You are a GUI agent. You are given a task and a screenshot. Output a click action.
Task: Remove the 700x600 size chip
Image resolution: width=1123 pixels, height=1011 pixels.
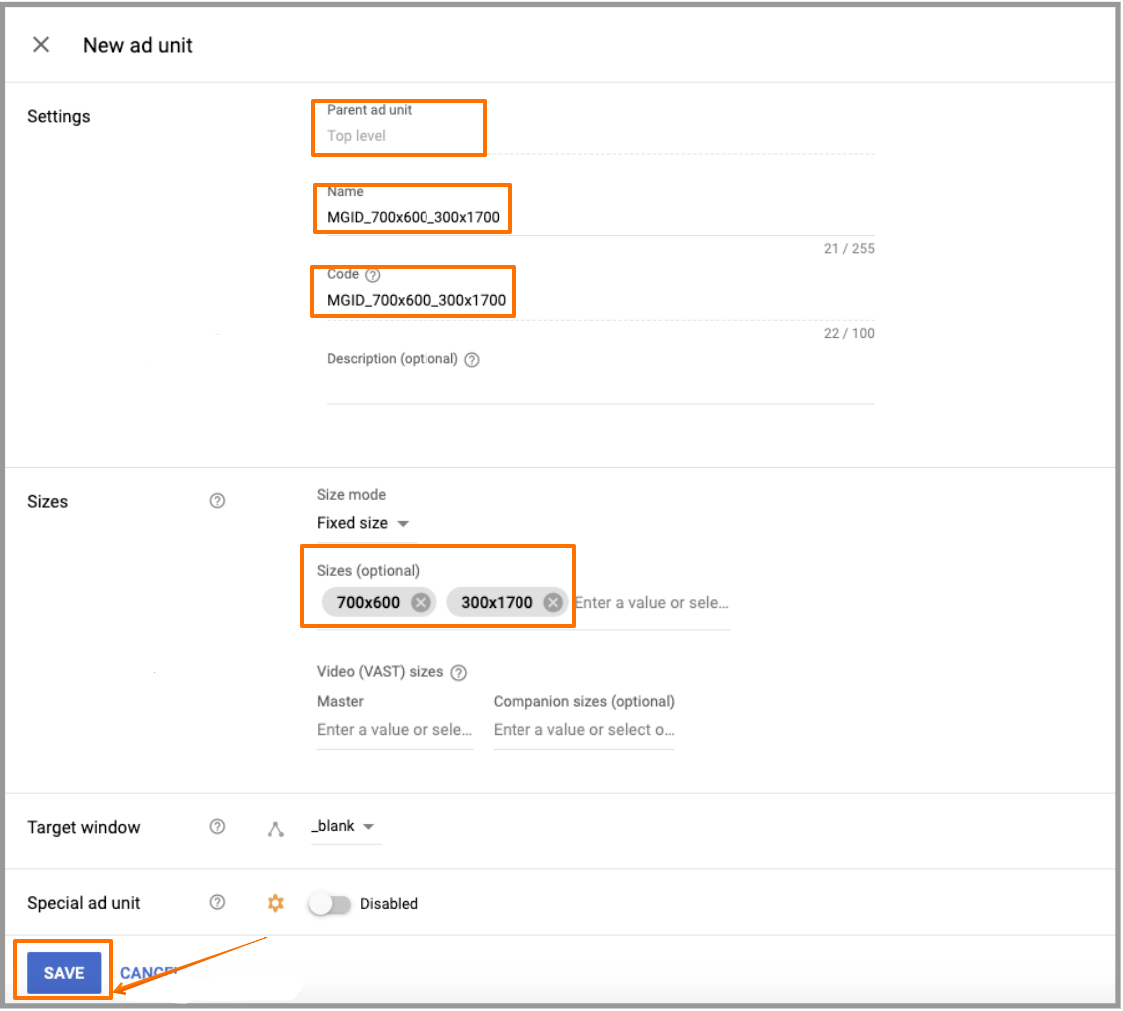click(x=421, y=602)
